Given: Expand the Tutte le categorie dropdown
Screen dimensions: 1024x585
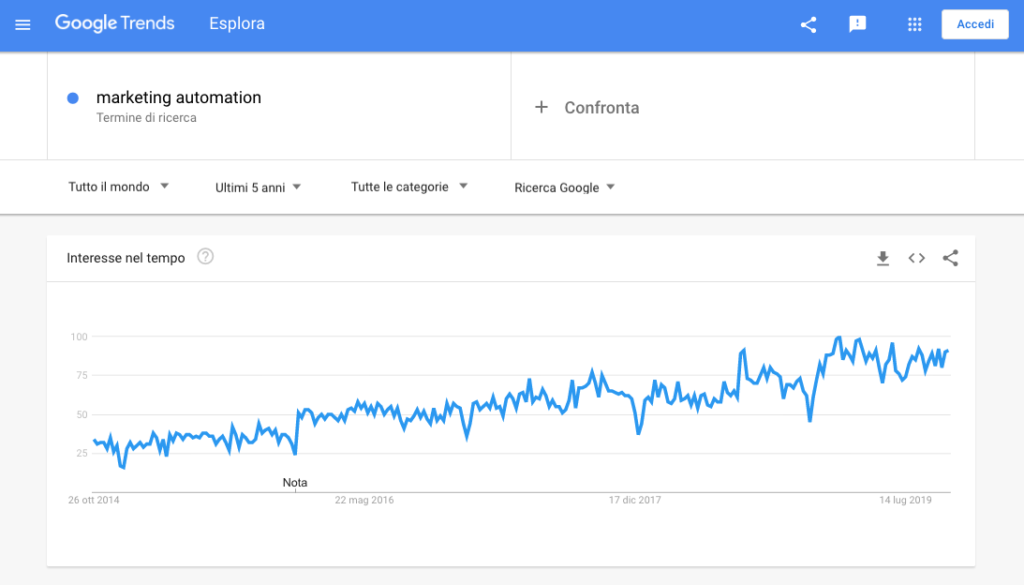Looking at the screenshot, I should tap(409, 187).
